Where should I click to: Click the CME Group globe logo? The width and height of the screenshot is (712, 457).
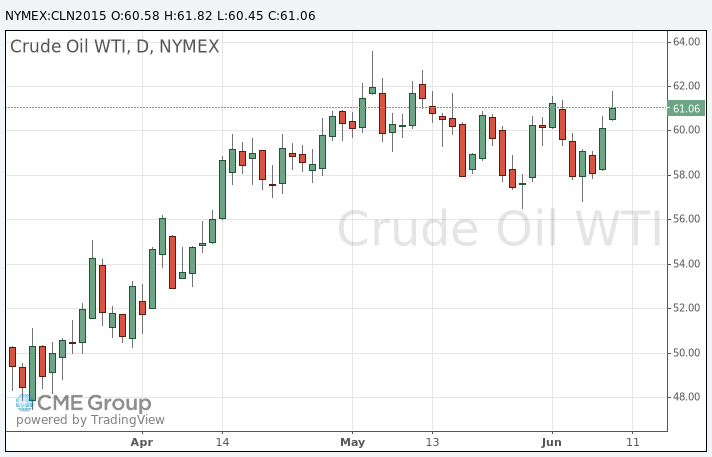[x=25, y=403]
